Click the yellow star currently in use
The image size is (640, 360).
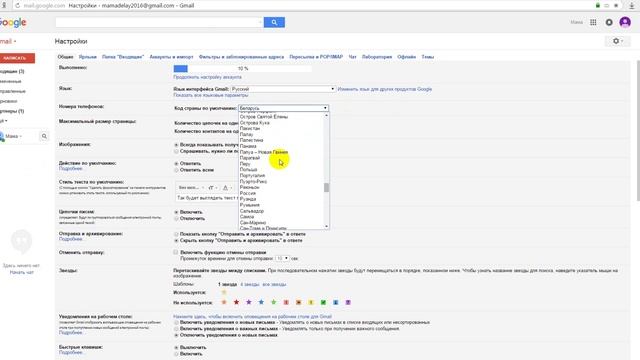click(x=224, y=292)
